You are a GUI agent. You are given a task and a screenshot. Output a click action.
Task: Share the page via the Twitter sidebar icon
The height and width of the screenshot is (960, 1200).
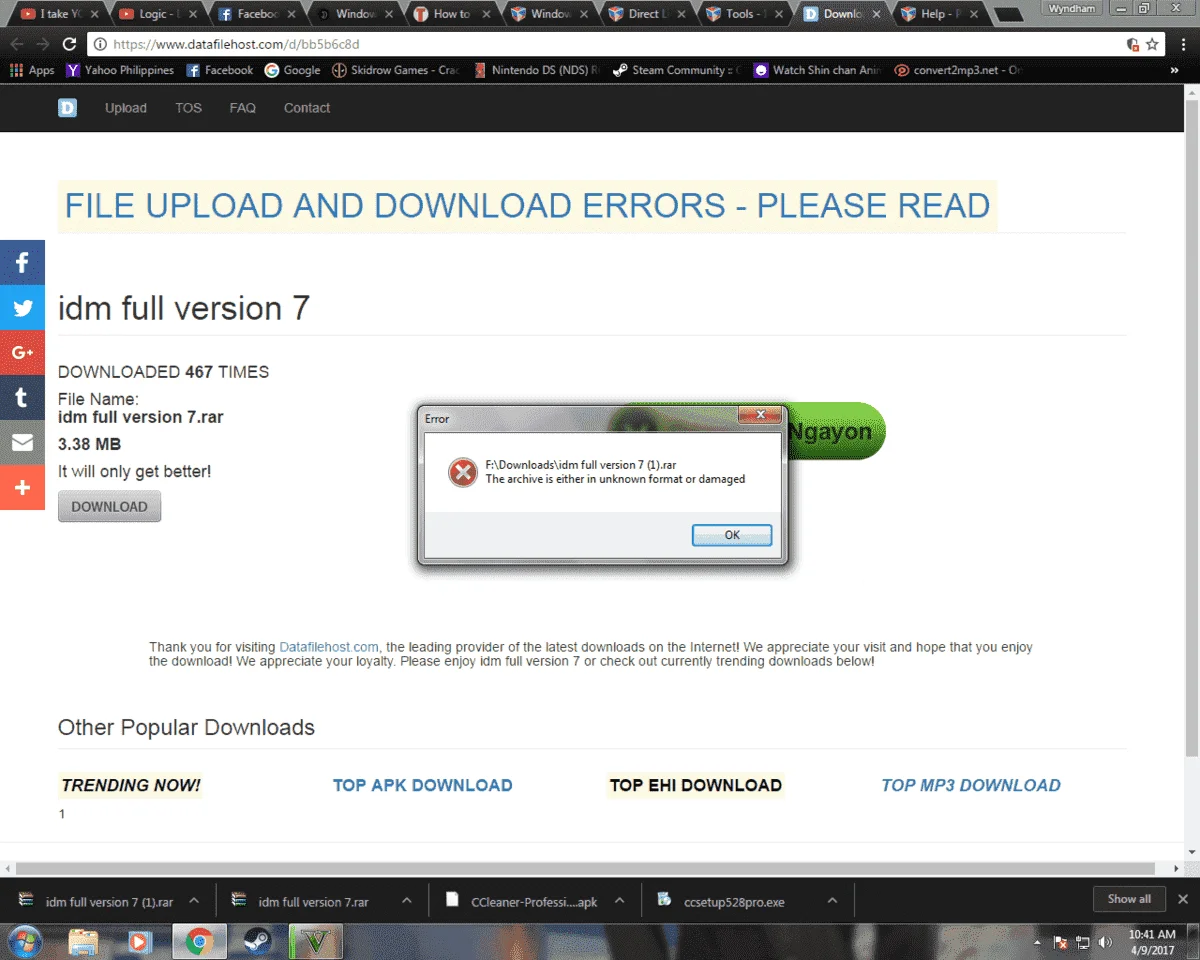point(22,308)
